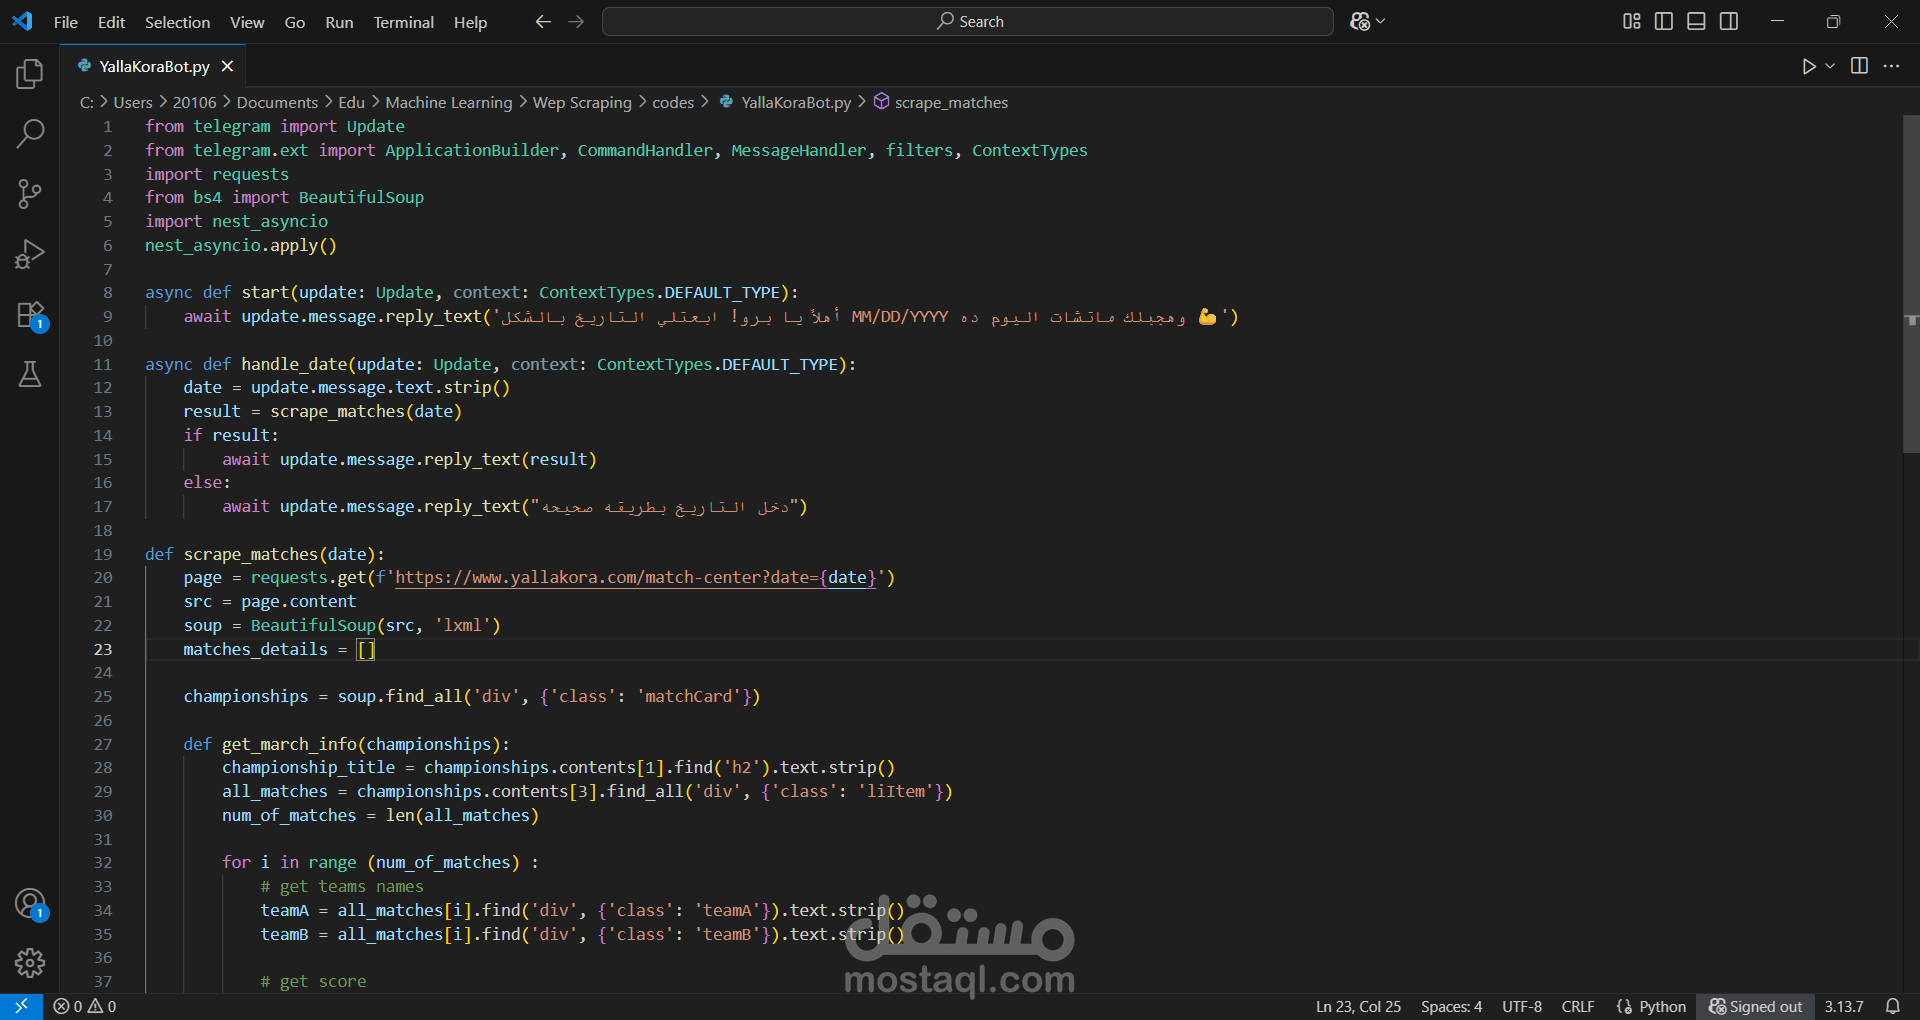Click the VS Code logo icon
This screenshot has width=1920, height=1020.
point(22,21)
